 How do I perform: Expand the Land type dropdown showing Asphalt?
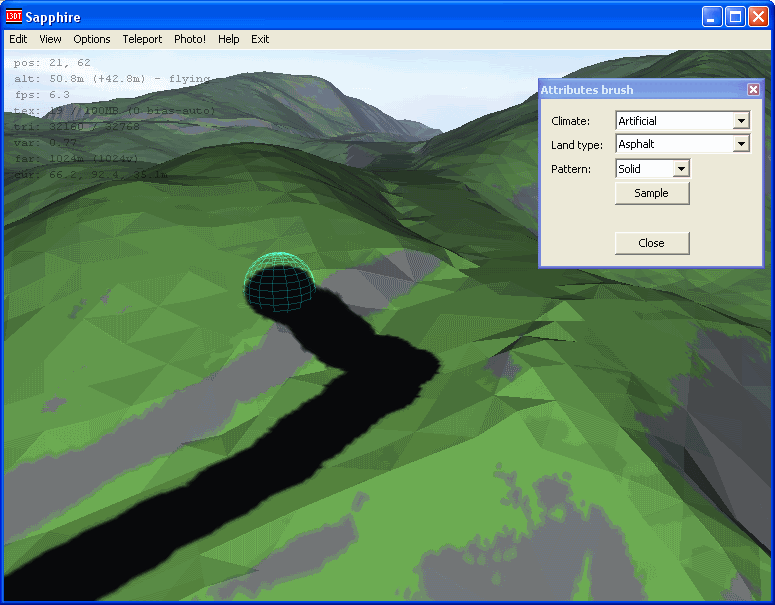[x=741, y=144]
